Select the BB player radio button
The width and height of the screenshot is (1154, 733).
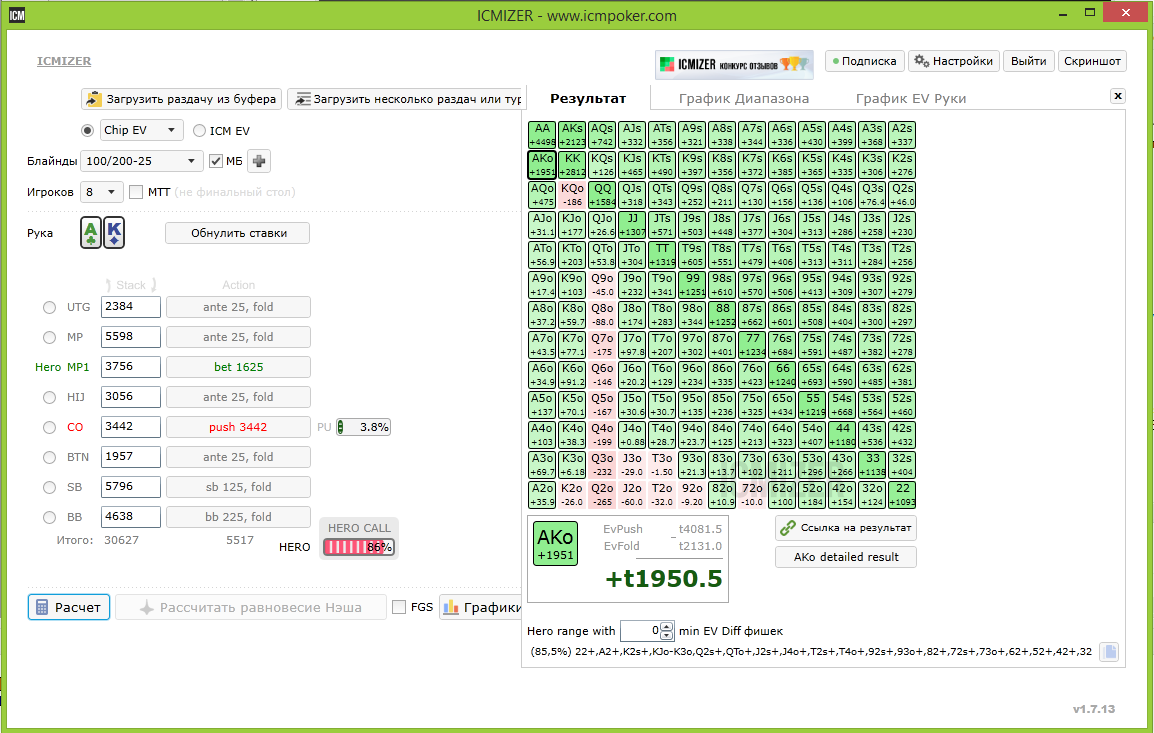49,517
